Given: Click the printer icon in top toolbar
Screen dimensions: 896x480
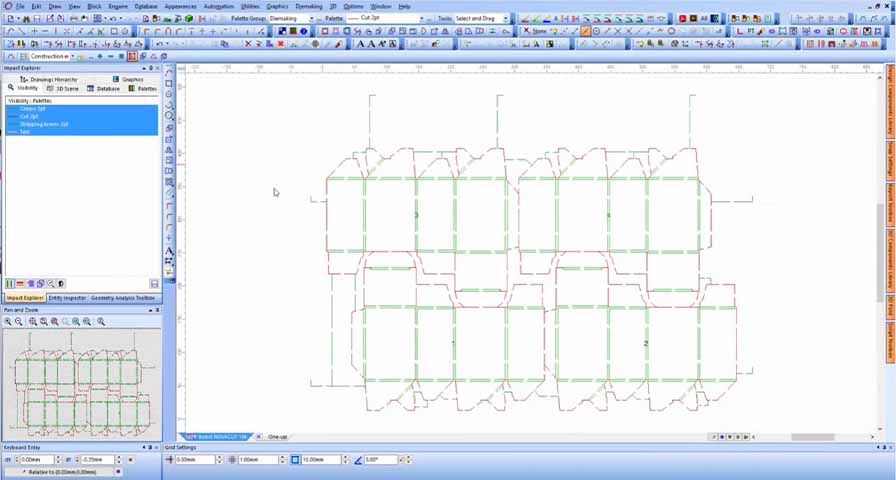Looking at the screenshot, I should pos(73,18).
